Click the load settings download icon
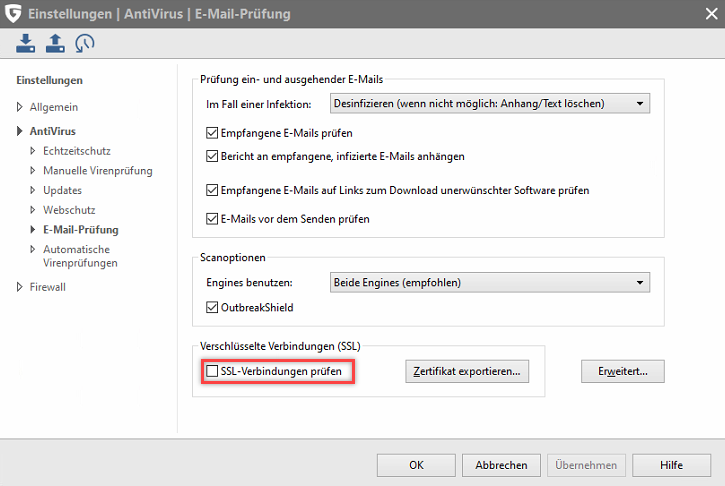The width and height of the screenshot is (725, 486). click(25, 43)
